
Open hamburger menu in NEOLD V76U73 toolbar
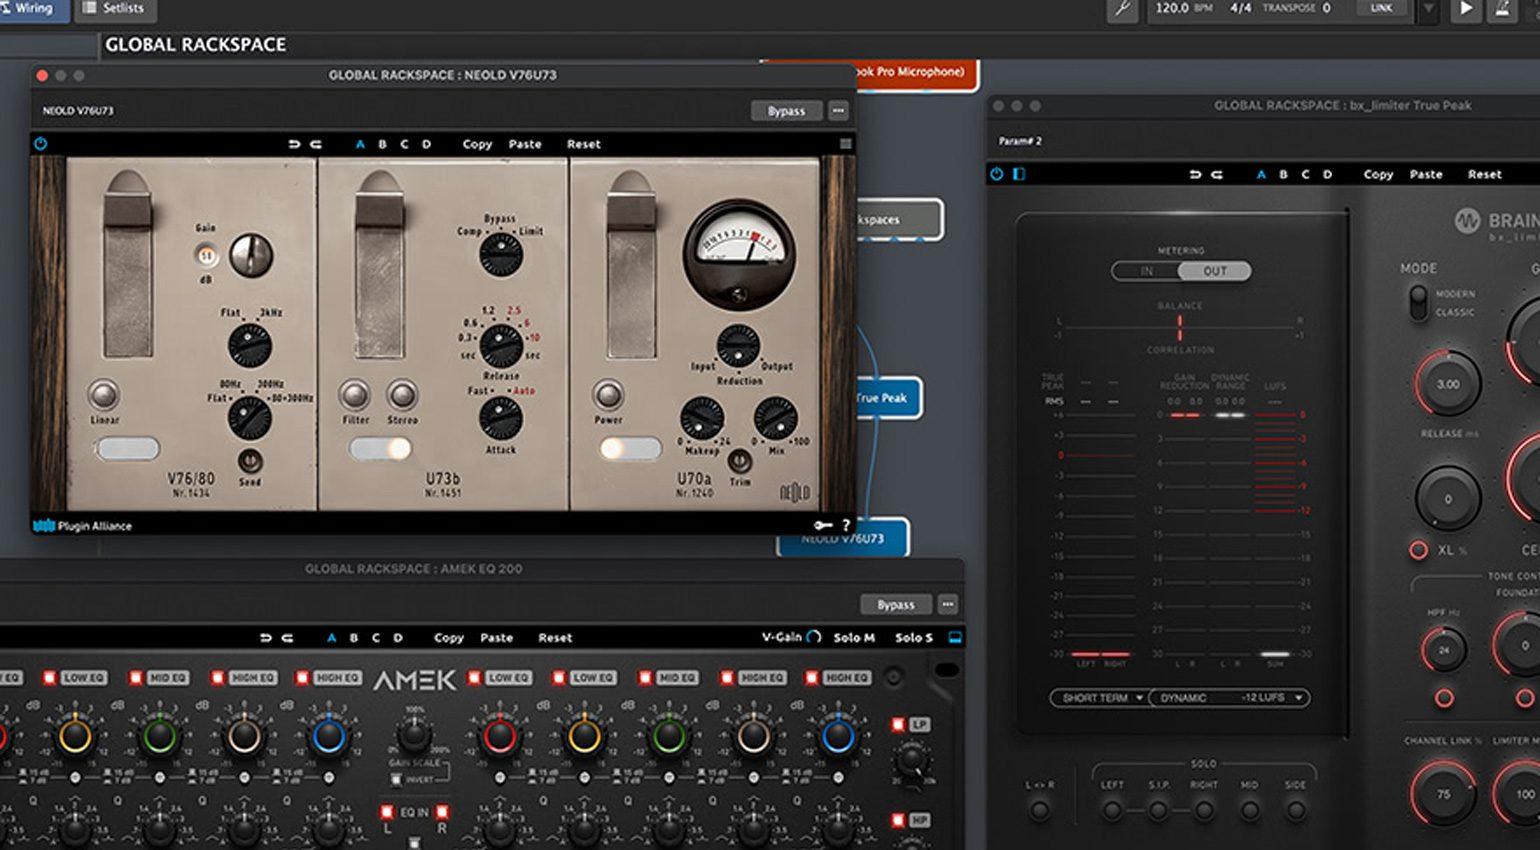coord(846,144)
